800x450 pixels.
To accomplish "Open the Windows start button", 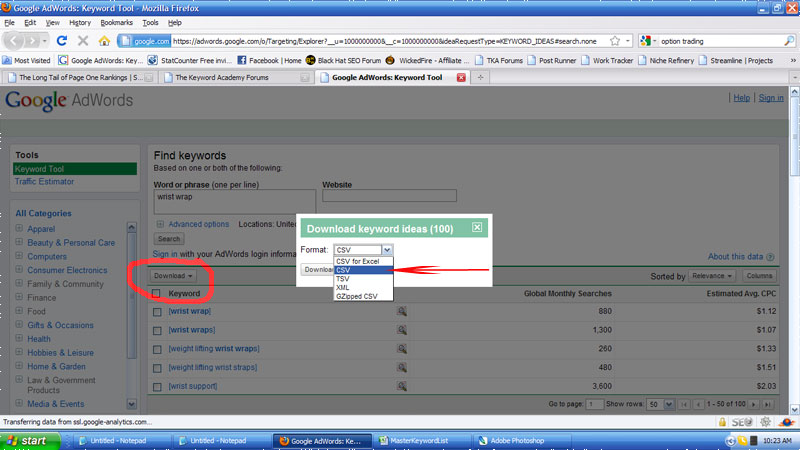I will tap(30, 441).
